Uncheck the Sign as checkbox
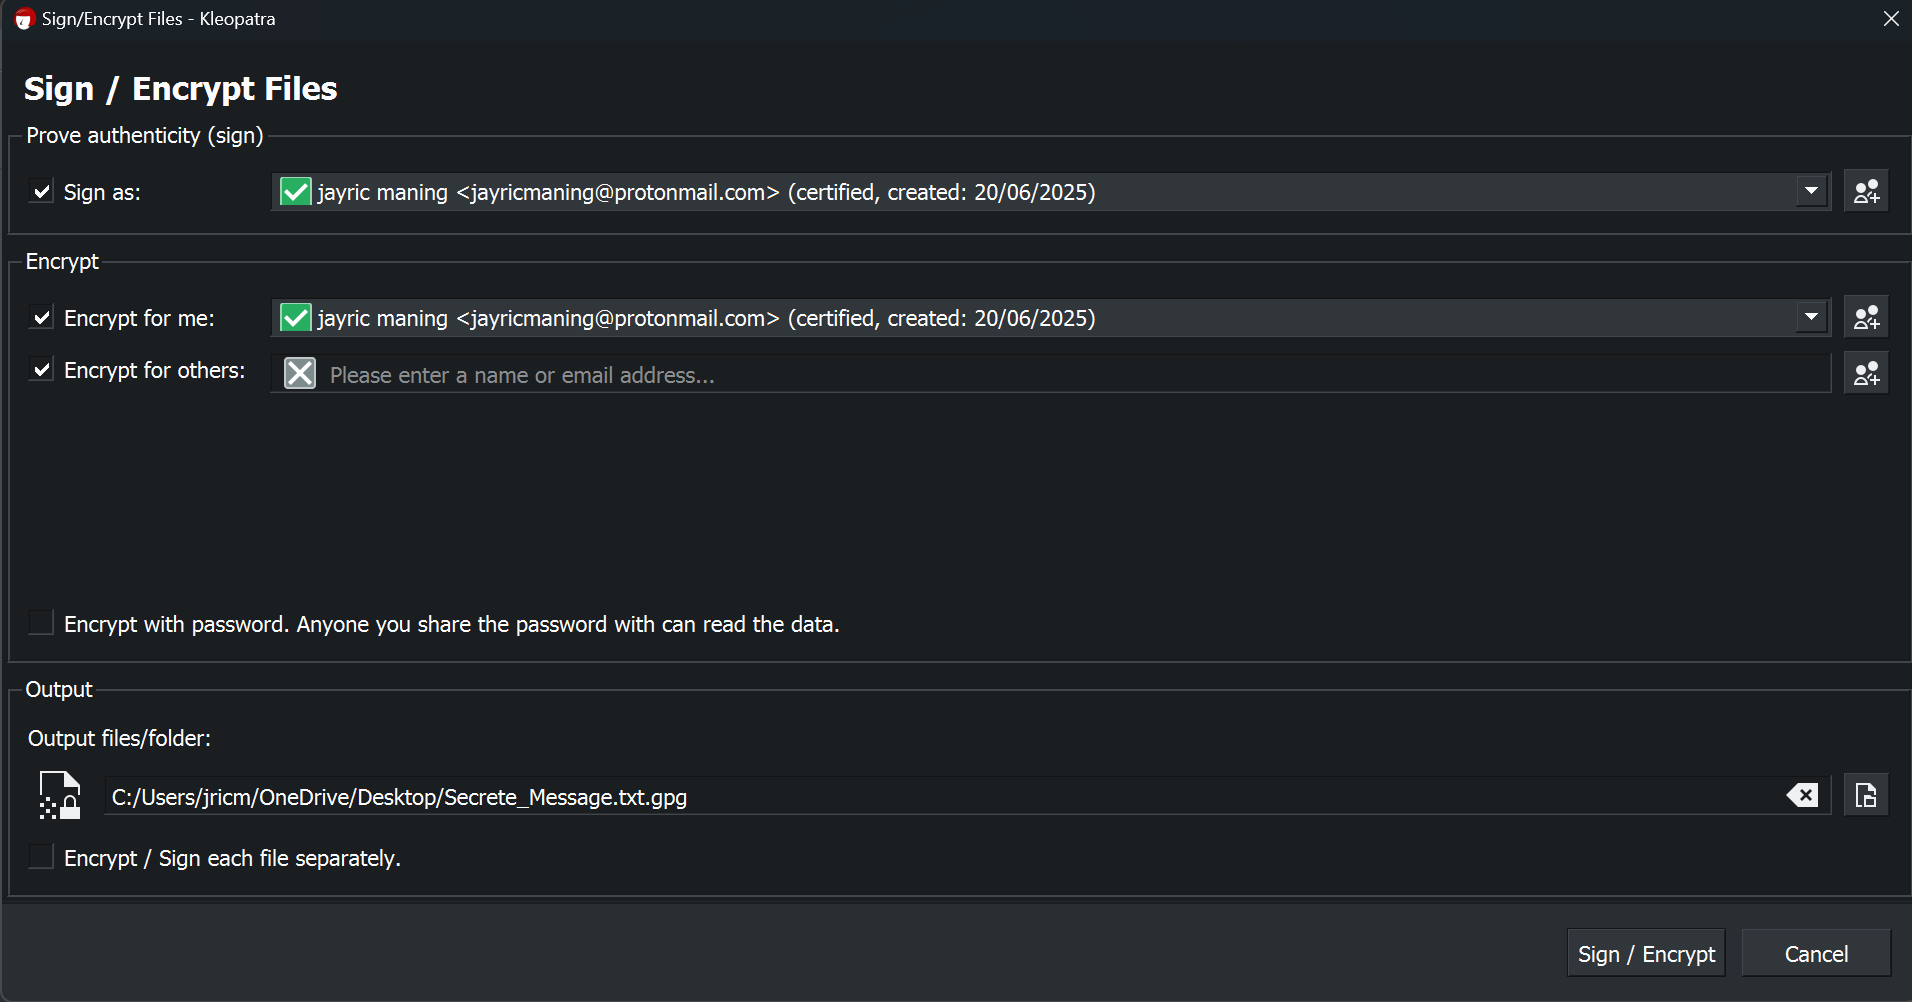The width and height of the screenshot is (1912, 1002). 41,191
